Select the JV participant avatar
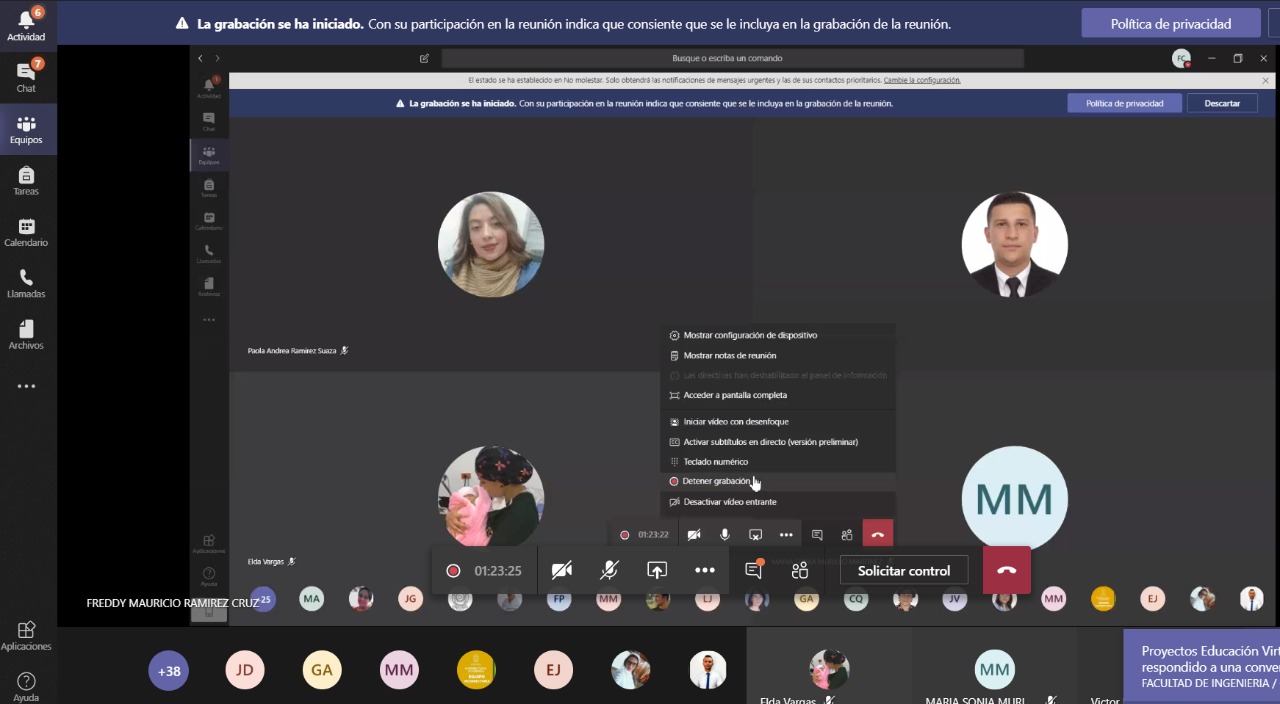The image size is (1280, 704). (x=955, y=599)
